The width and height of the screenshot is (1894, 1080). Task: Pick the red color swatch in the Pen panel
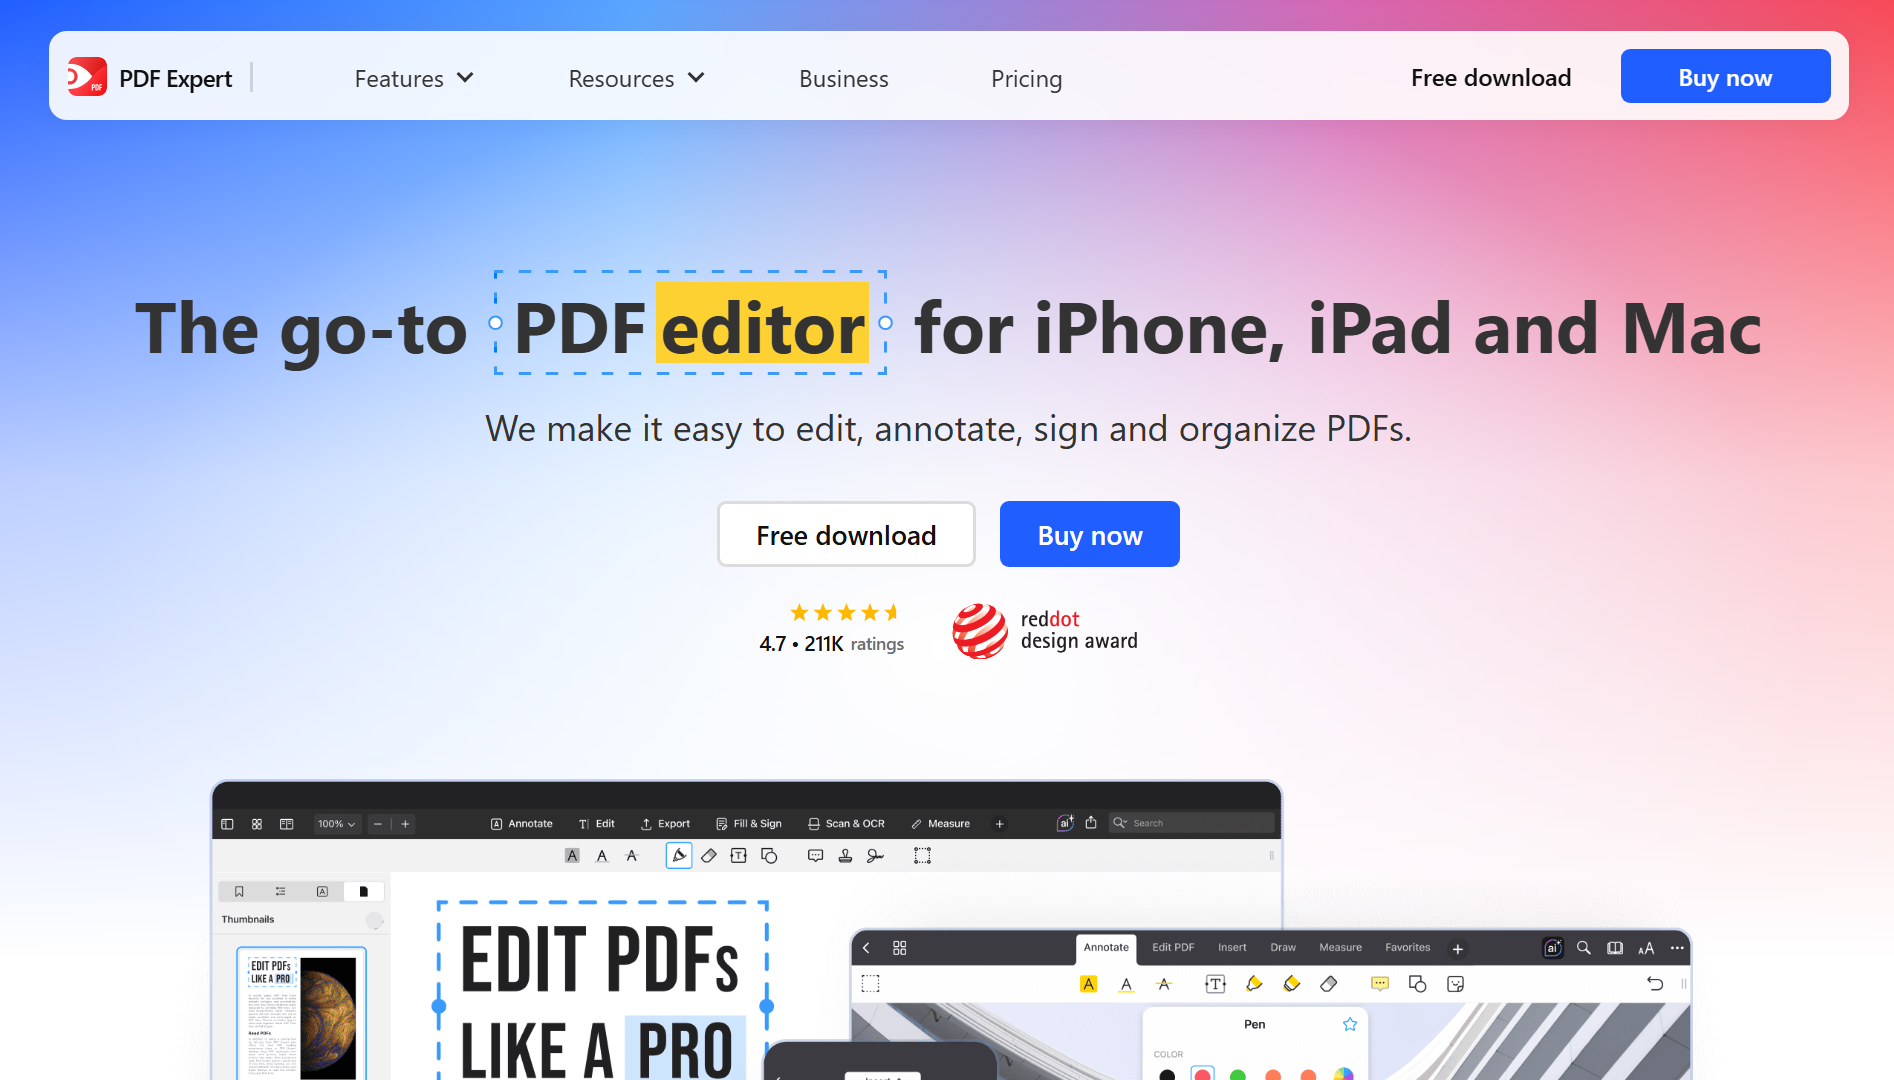[x=1203, y=1075]
